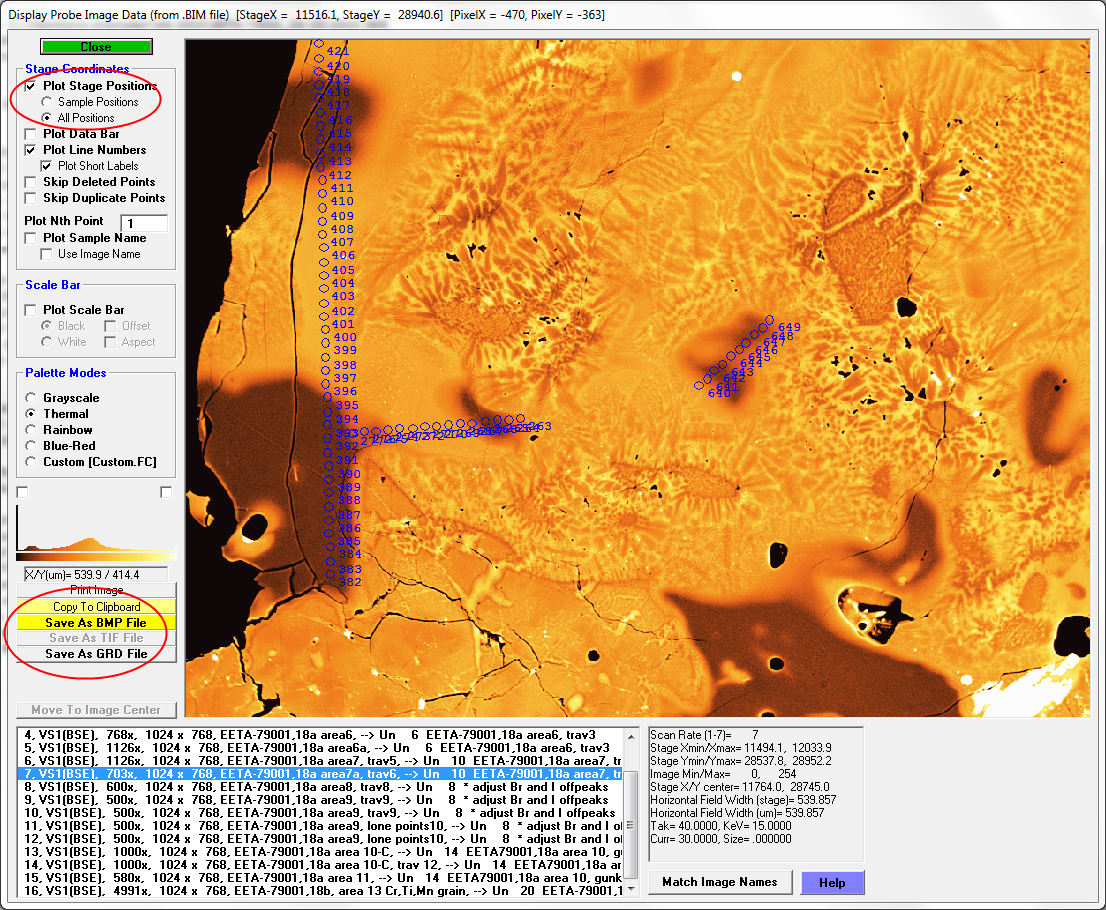Switch palette to Rainbow

31,430
